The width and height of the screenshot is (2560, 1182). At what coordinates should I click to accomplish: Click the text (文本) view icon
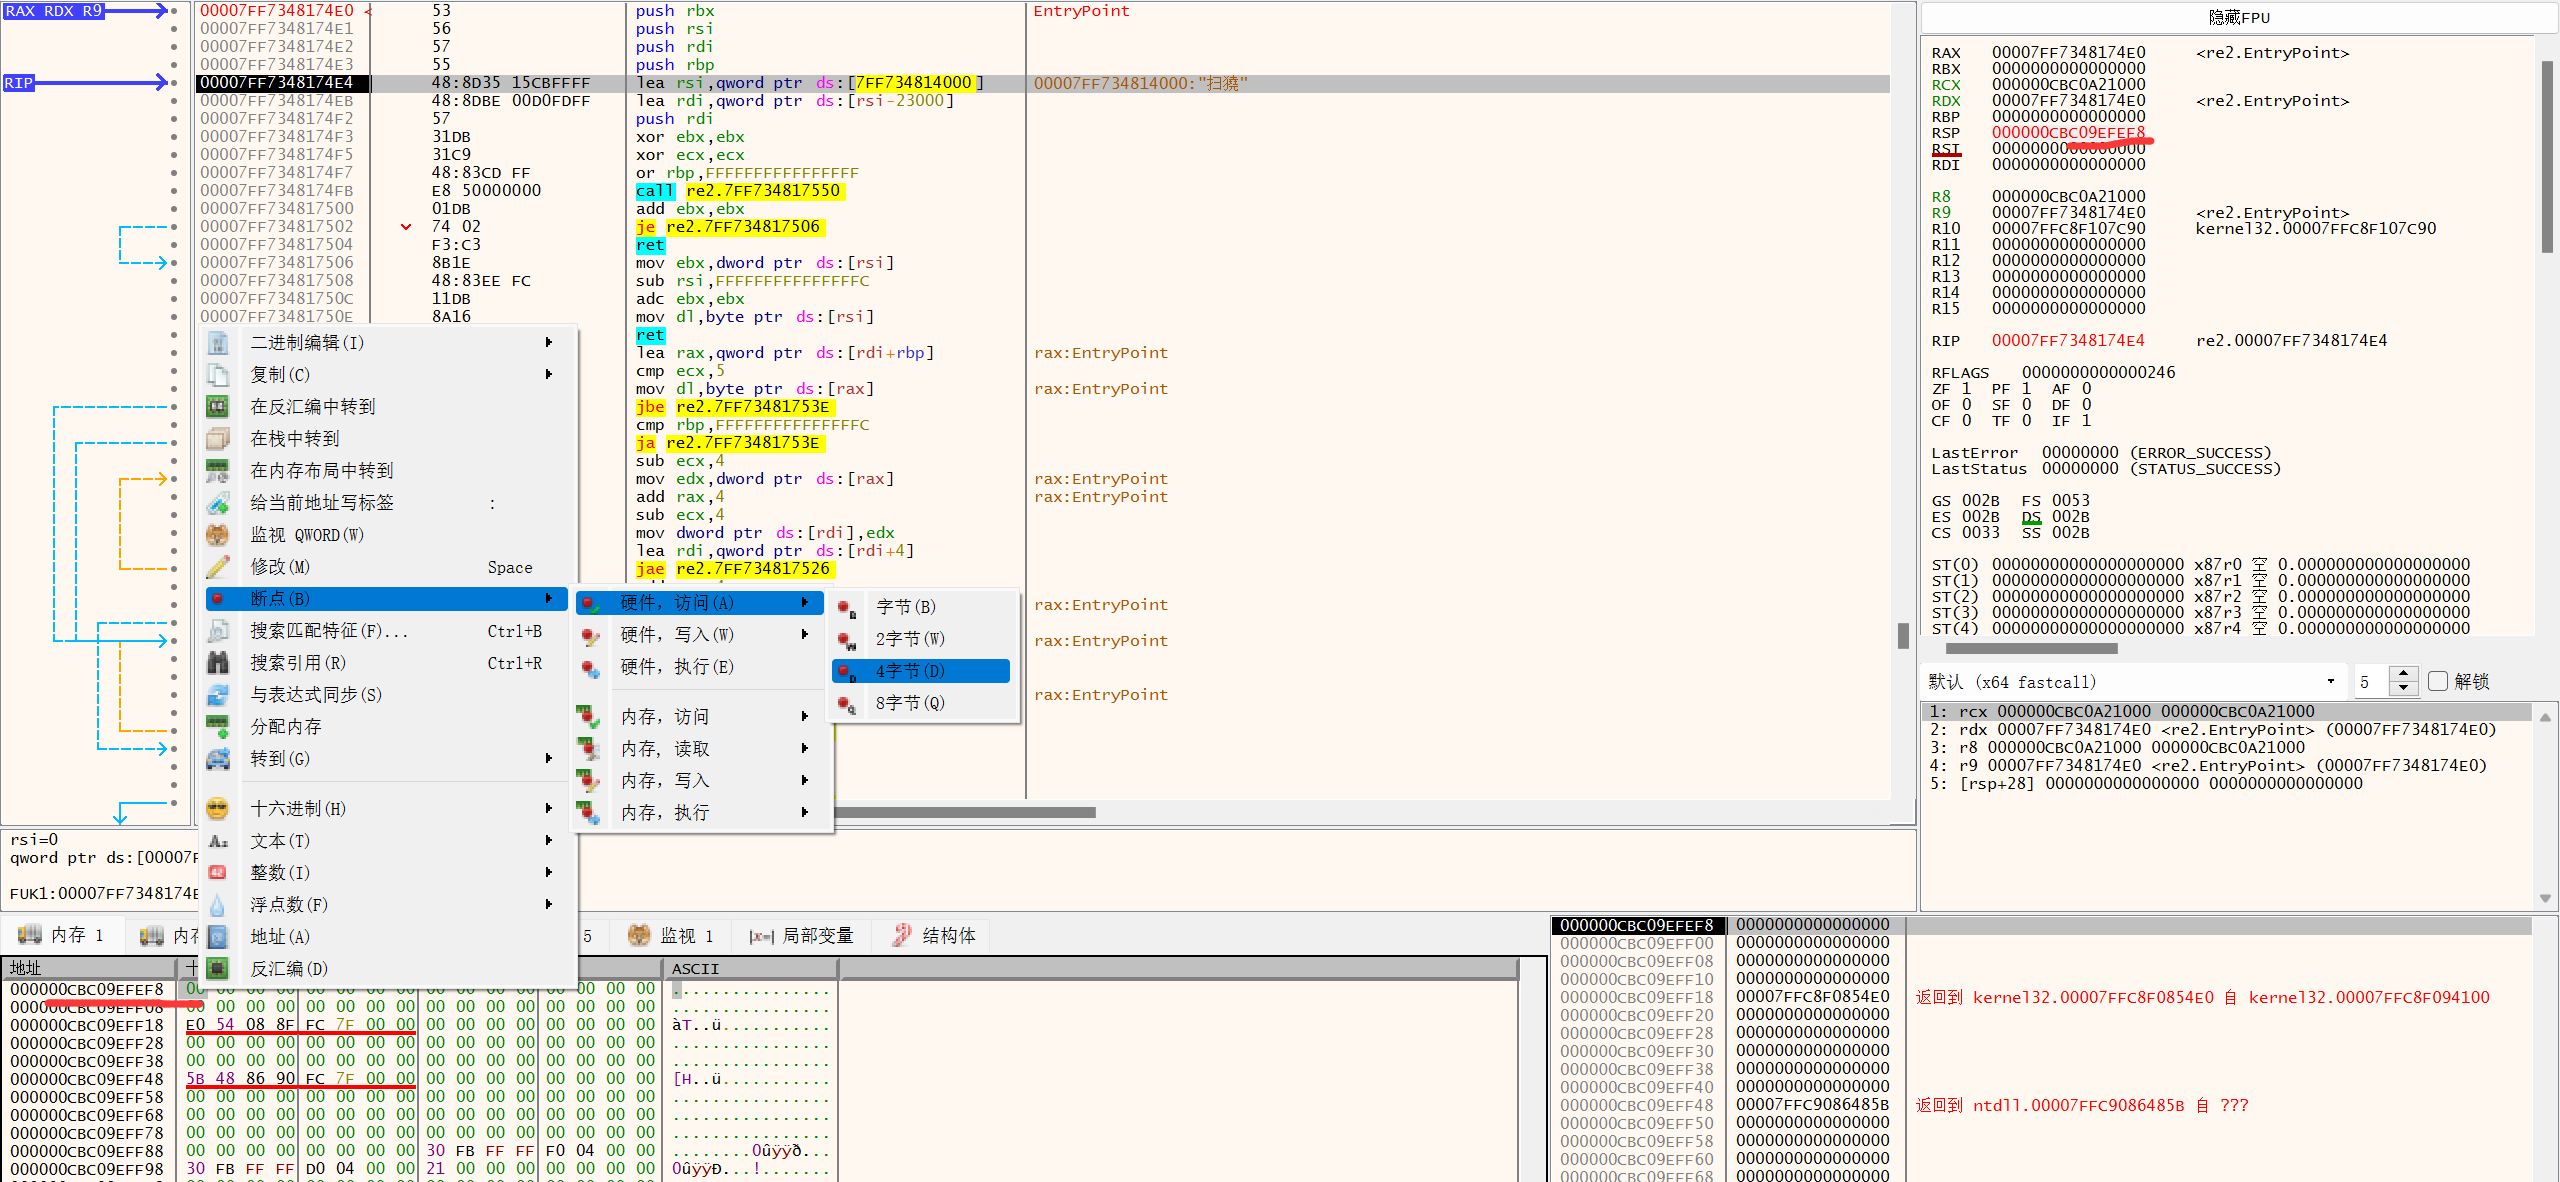pos(218,841)
